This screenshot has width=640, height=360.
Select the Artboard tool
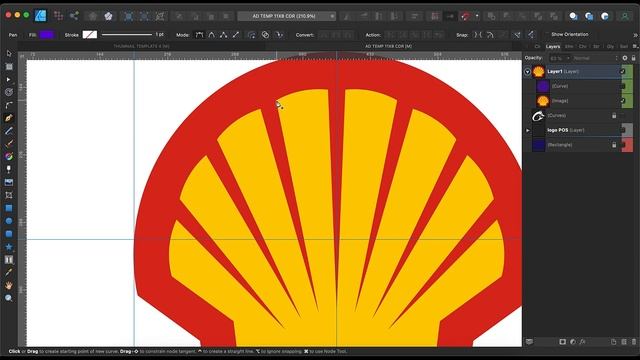coord(9,67)
